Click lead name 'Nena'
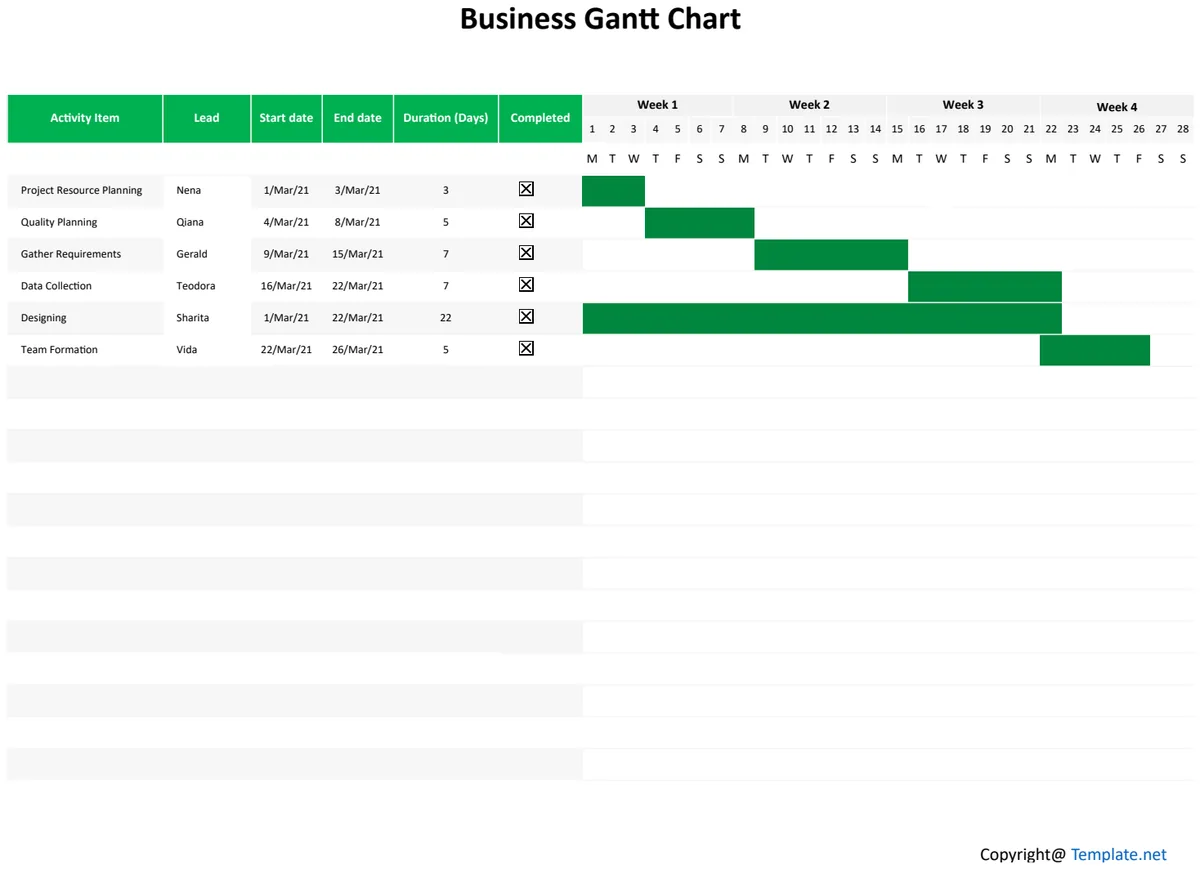 point(189,190)
